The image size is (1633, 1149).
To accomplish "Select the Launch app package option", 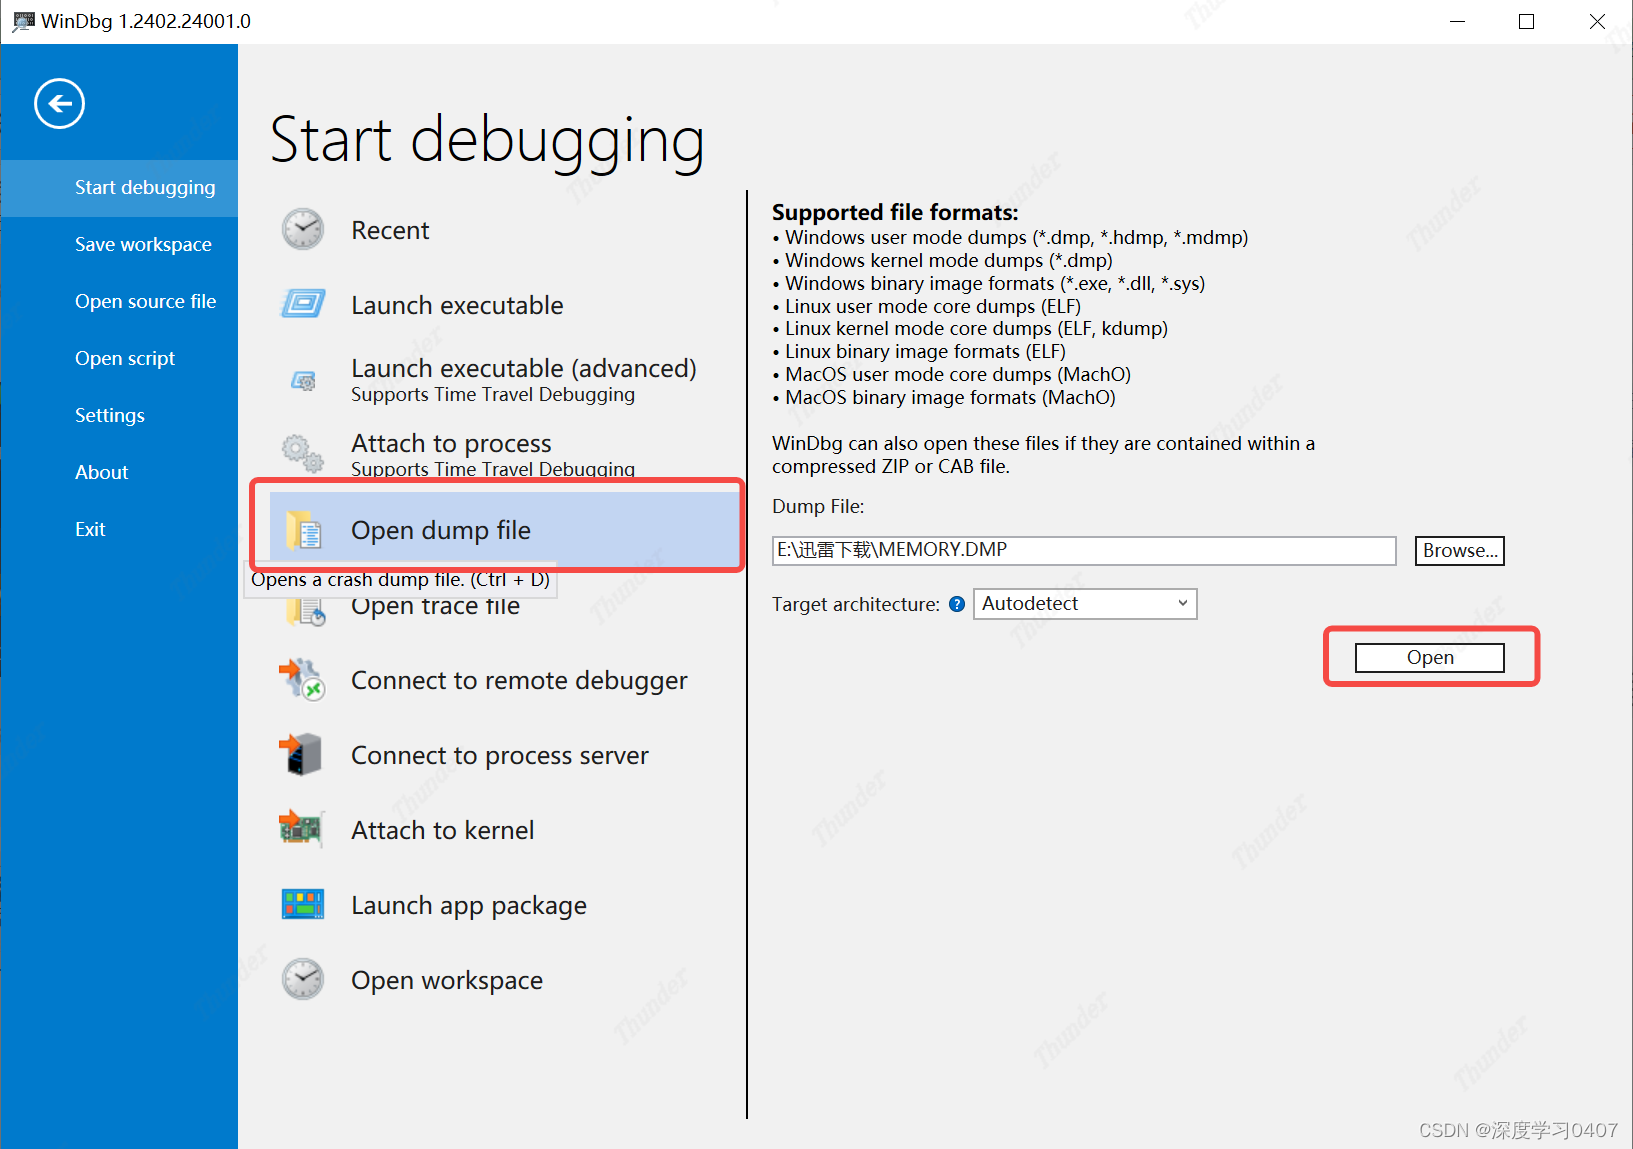I will pos(469,905).
